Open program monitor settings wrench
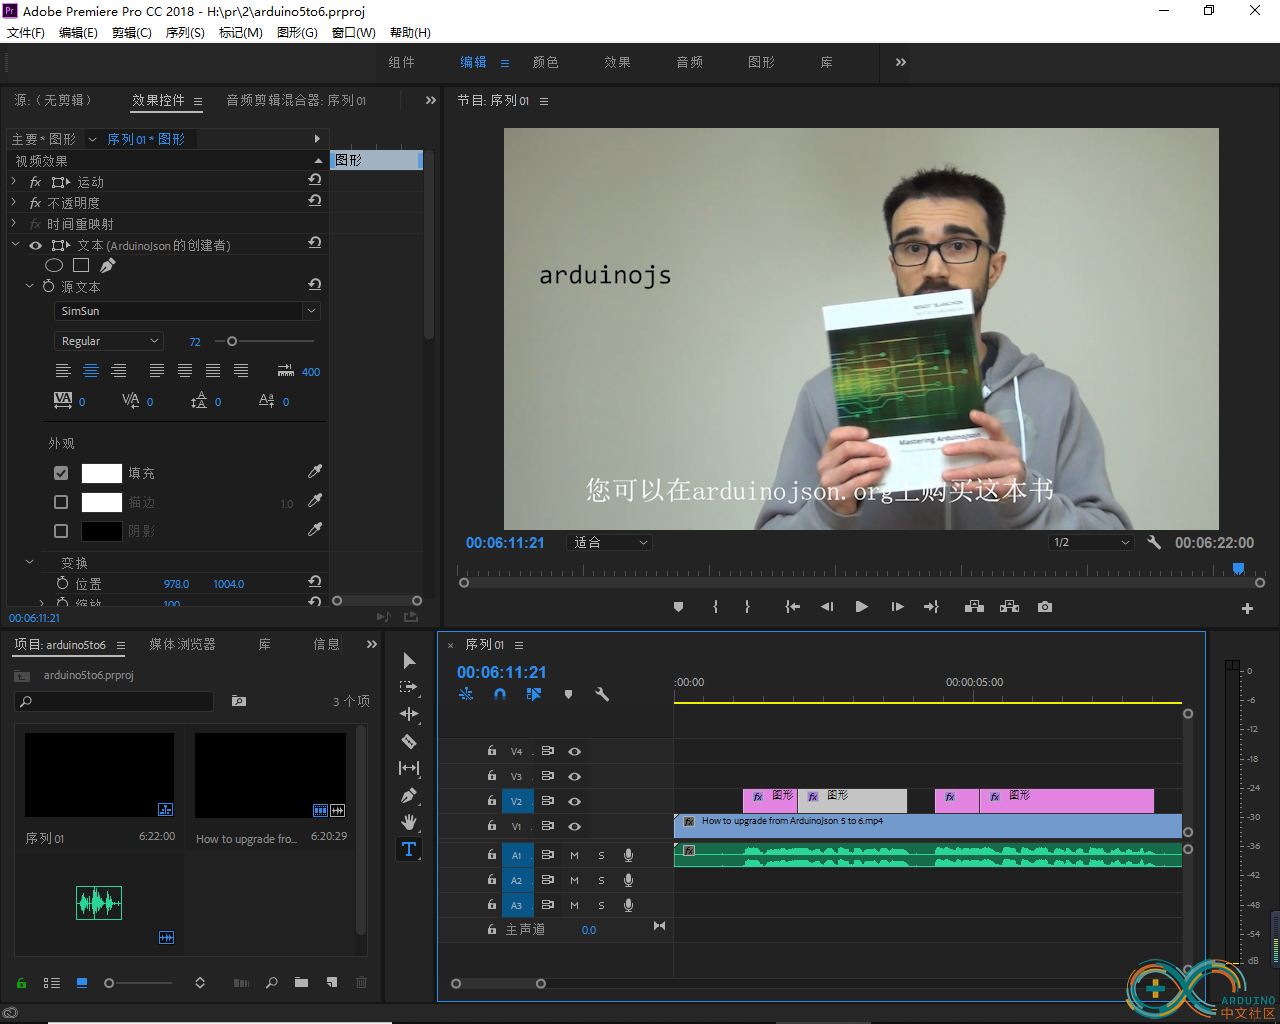1280x1024 pixels. click(x=1154, y=542)
